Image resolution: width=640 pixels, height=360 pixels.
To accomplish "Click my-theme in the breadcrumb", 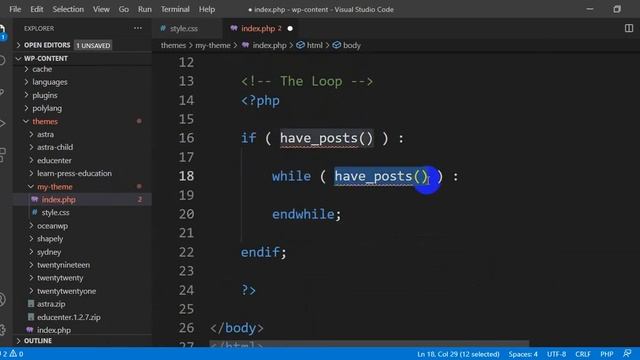I will (x=213, y=45).
